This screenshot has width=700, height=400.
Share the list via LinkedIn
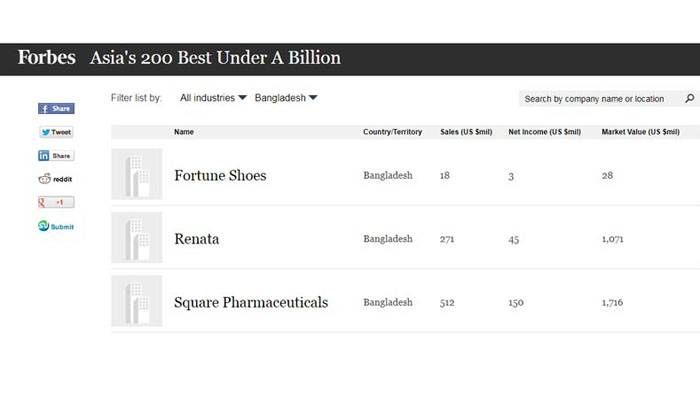56,156
